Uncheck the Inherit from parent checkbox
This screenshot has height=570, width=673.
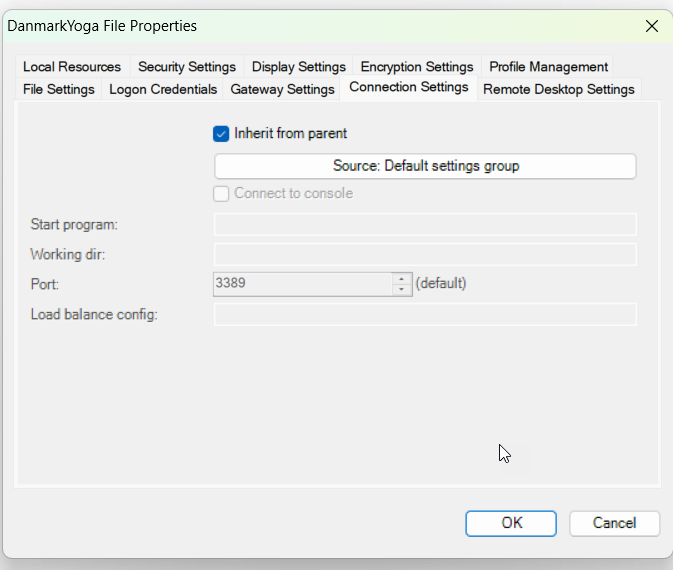[221, 134]
